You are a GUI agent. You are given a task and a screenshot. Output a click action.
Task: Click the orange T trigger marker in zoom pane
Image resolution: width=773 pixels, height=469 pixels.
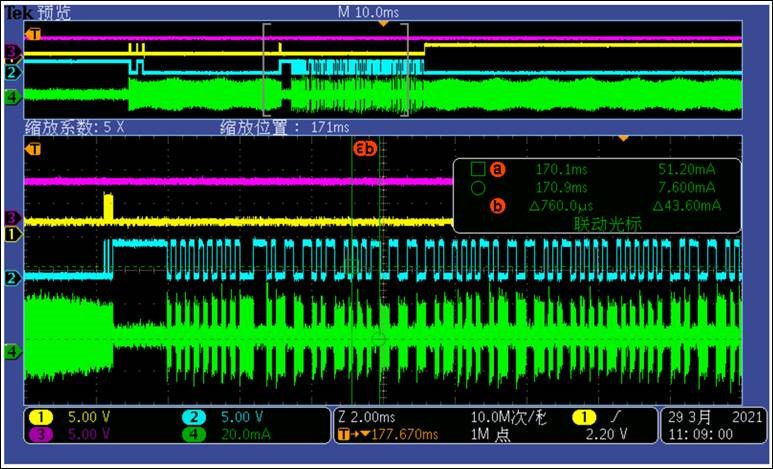[x=33, y=148]
